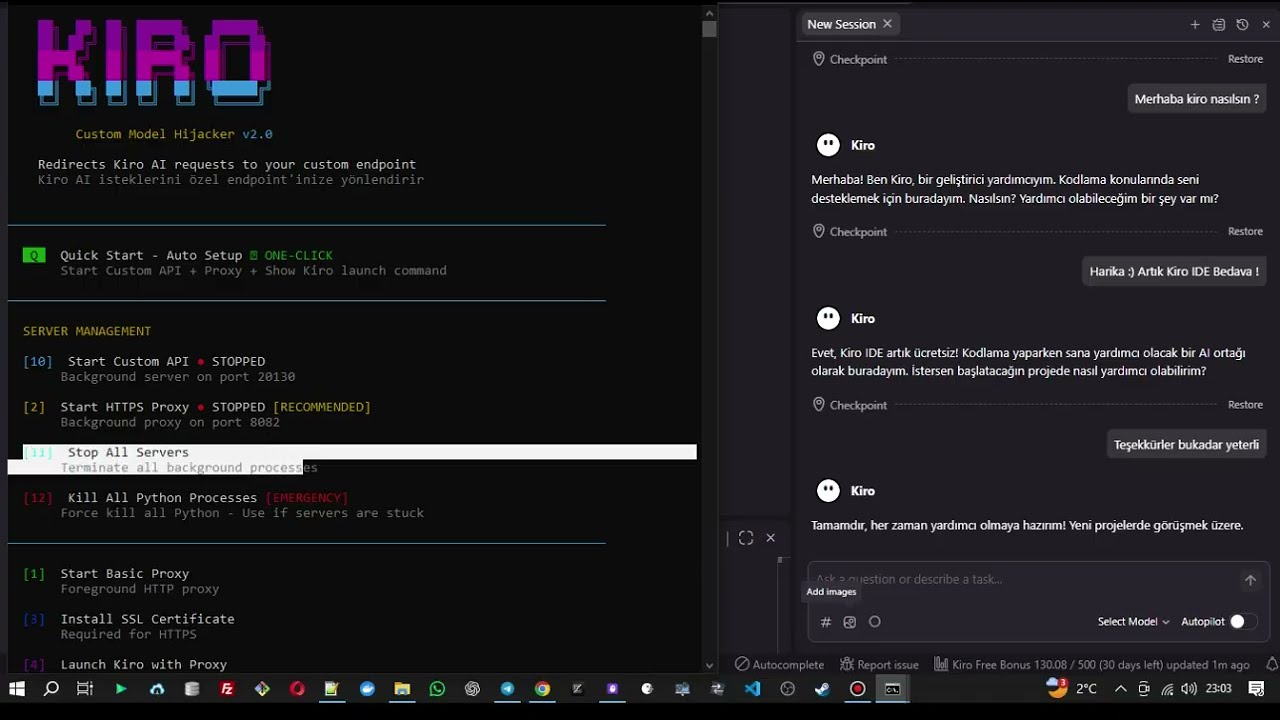The height and width of the screenshot is (720, 1280).
Task: Open Steam from taskbar
Action: [822, 689]
